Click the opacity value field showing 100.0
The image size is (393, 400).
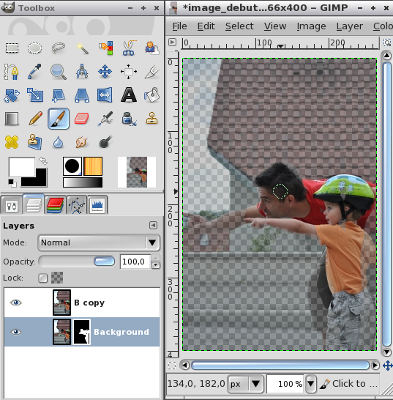(x=135, y=262)
